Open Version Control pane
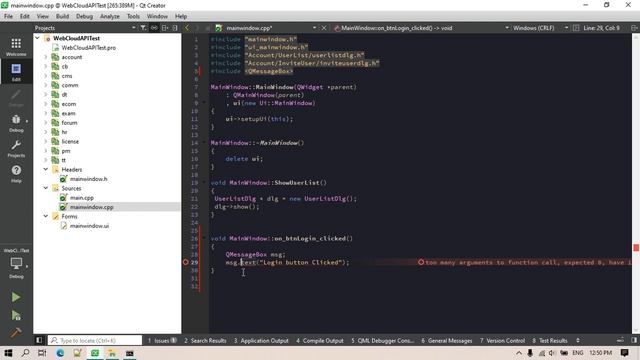 point(502,340)
